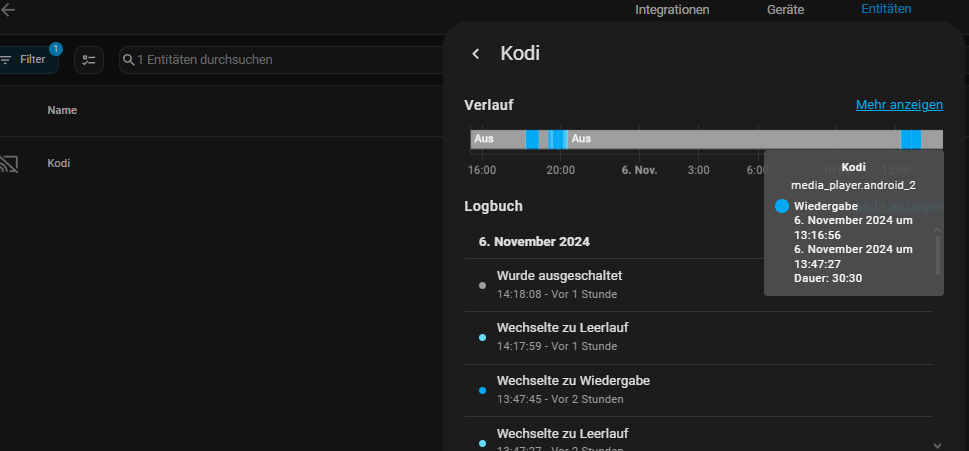The width and height of the screenshot is (969, 451).
Task: Click the back chevron next to Kodi title
Action: 476,54
